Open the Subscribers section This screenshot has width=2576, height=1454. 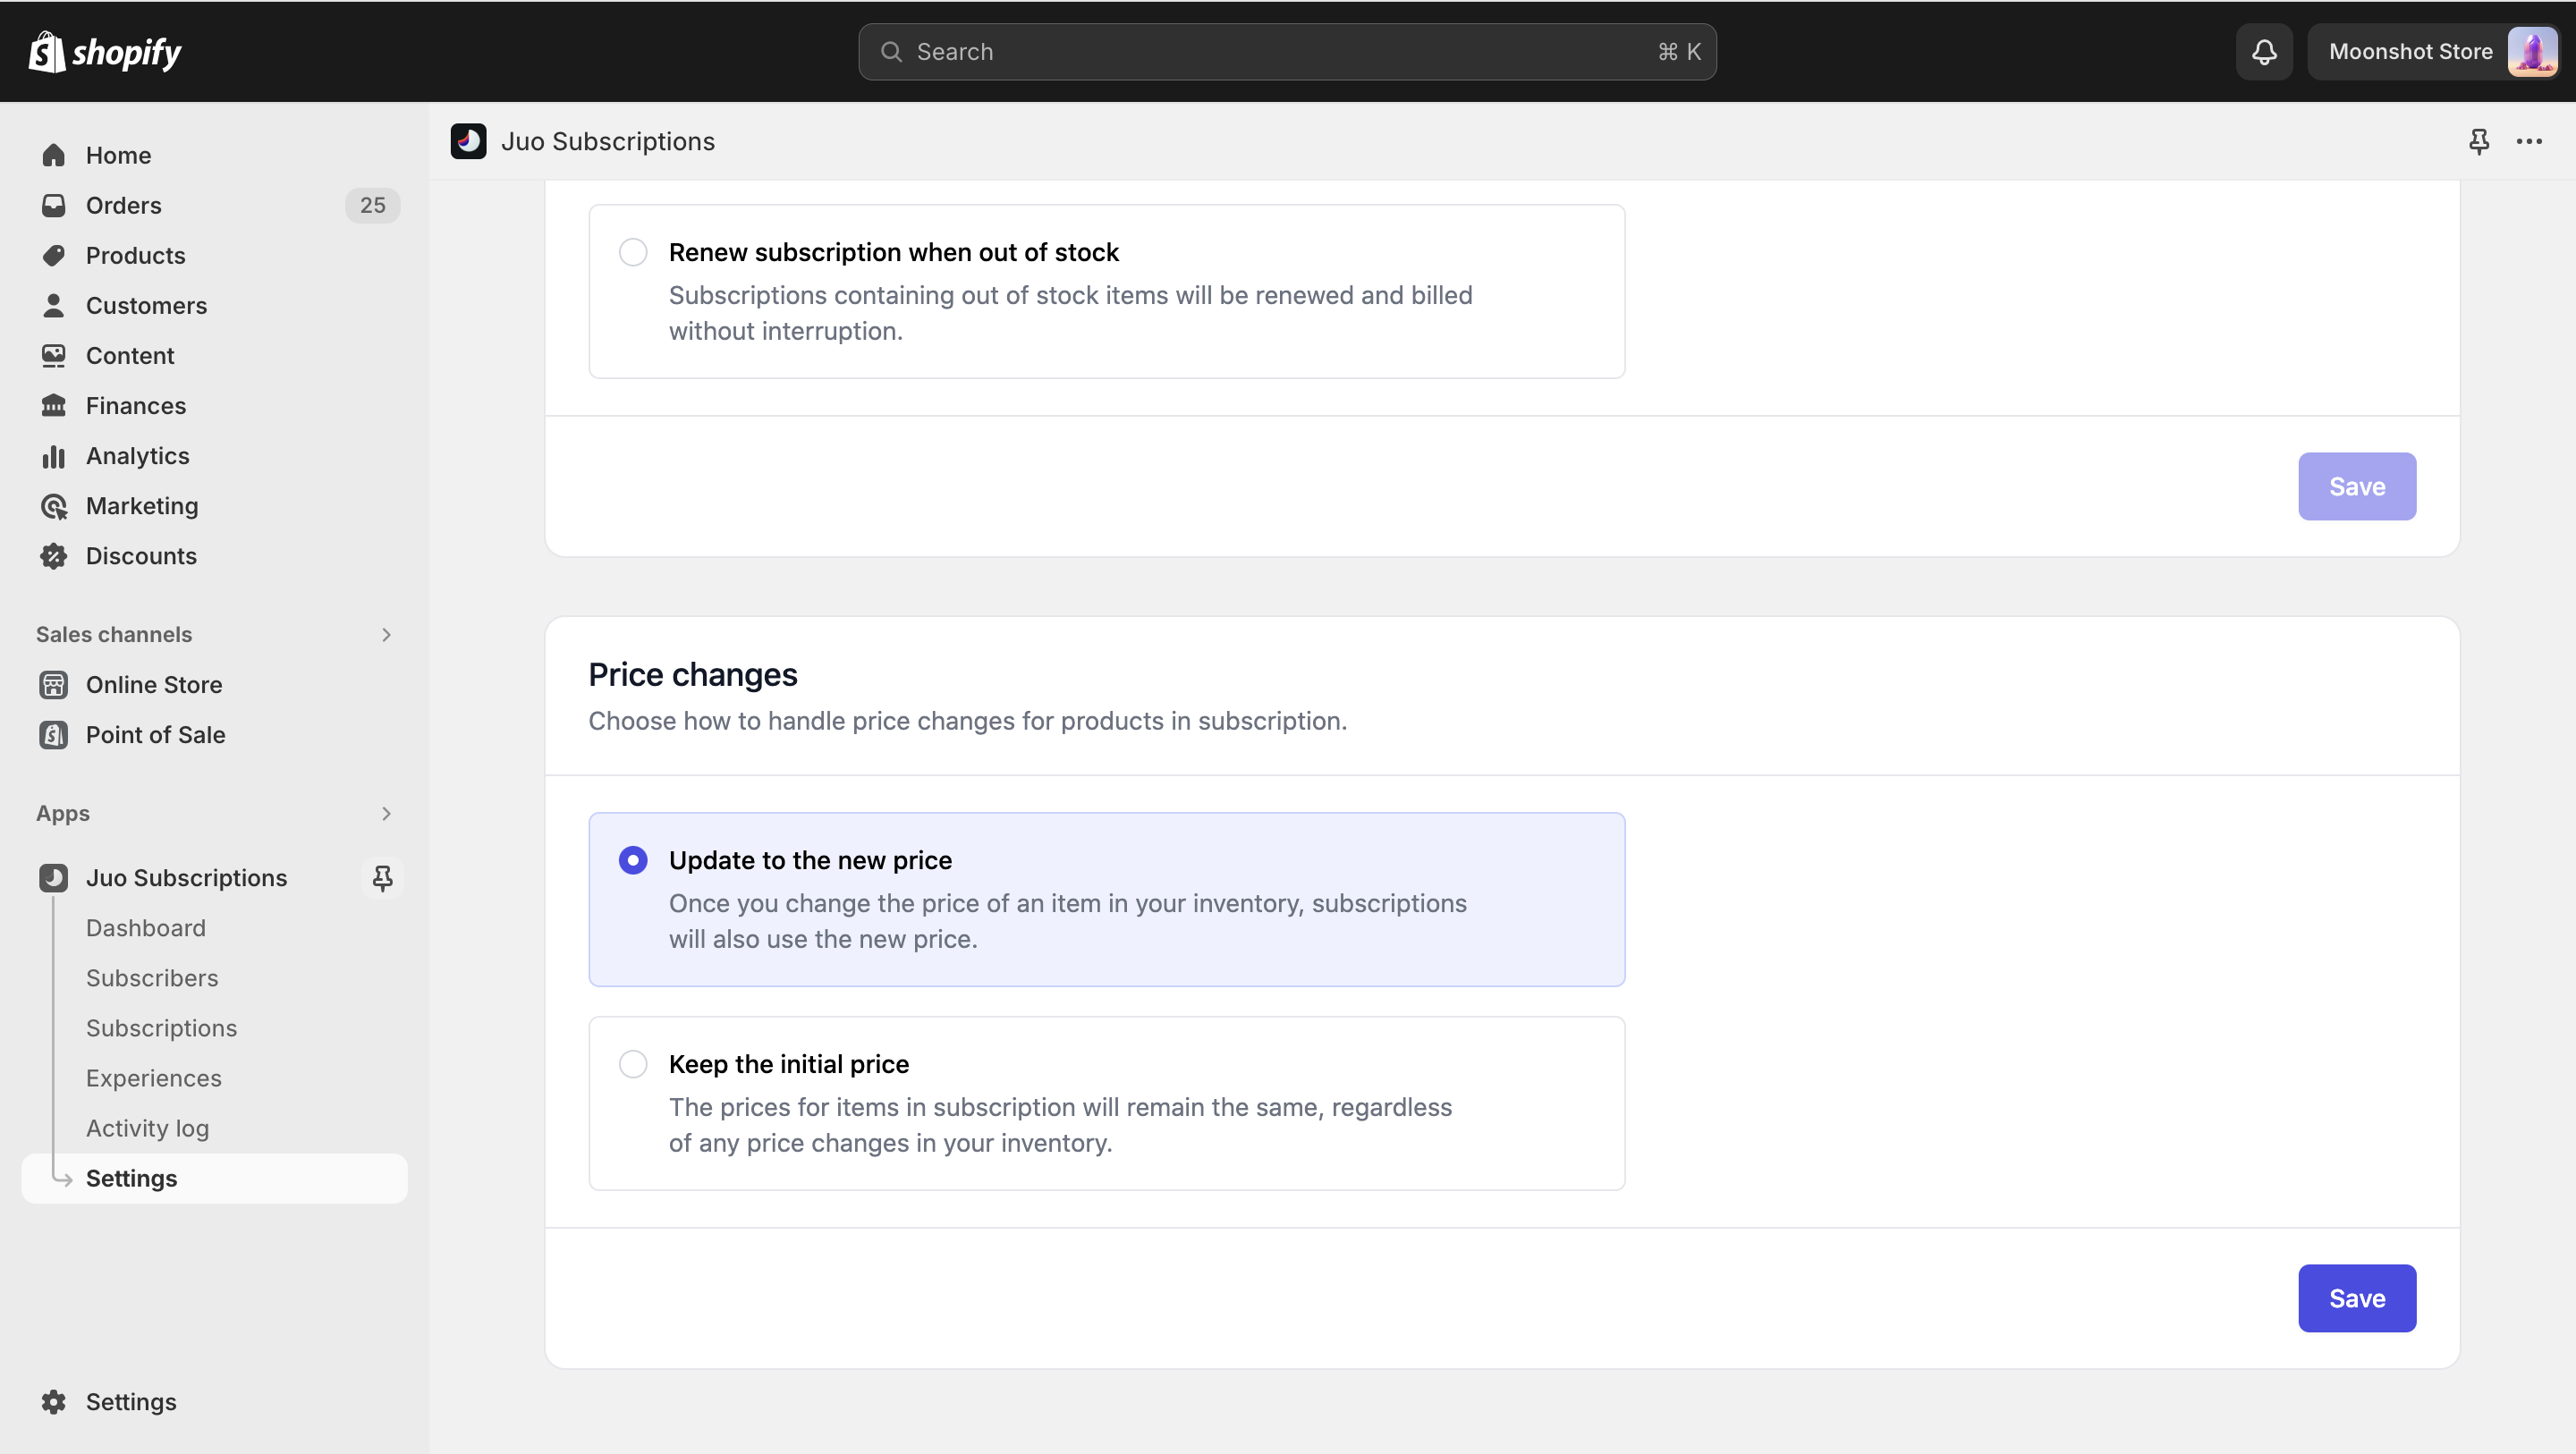(x=152, y=976)
